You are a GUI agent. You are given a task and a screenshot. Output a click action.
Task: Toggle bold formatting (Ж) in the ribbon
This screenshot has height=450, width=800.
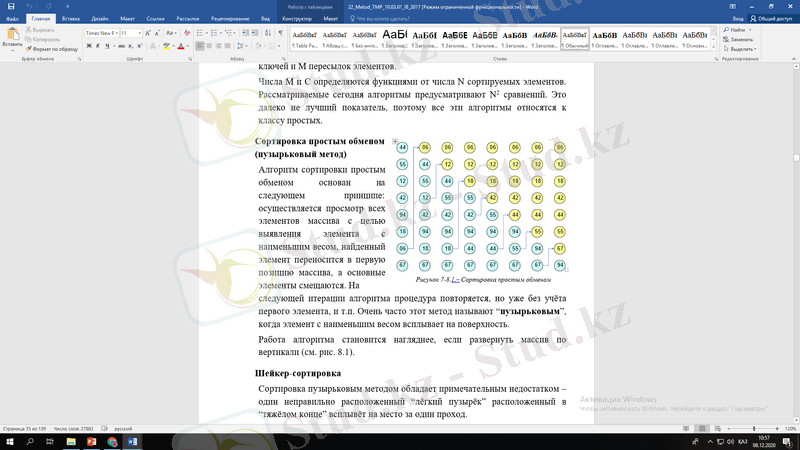click(88, 46)
